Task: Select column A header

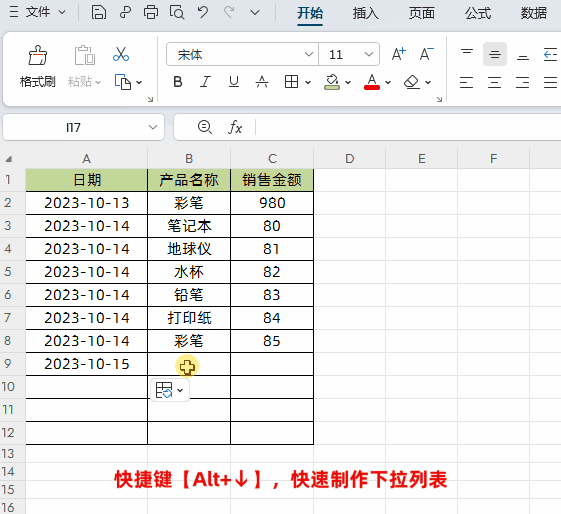Action: 87,158
